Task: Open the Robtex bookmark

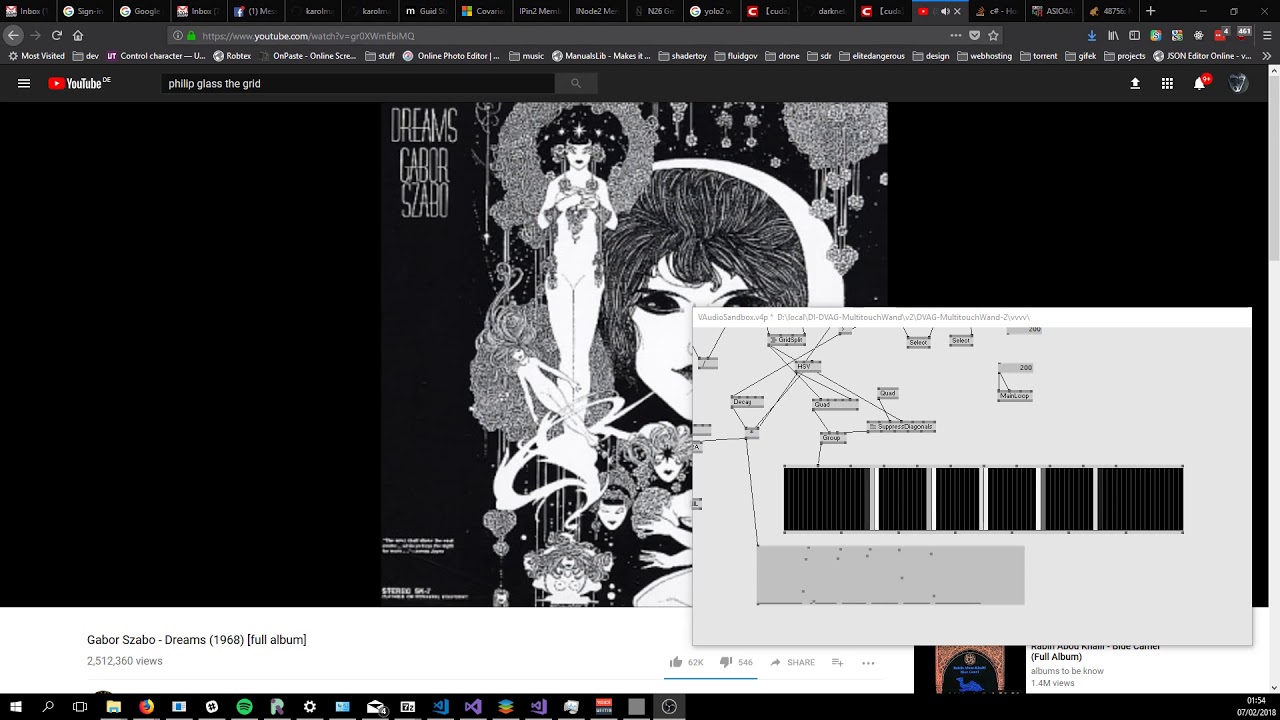Action: [x=232, y=56]
